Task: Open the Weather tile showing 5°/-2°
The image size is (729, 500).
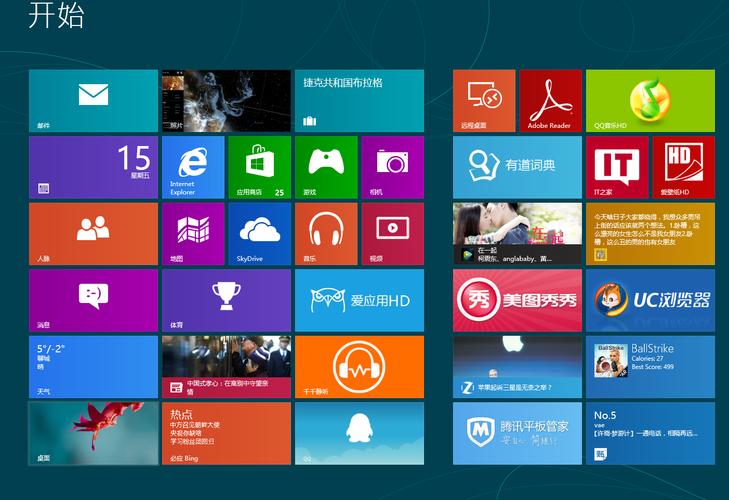Action: [93, 366]
